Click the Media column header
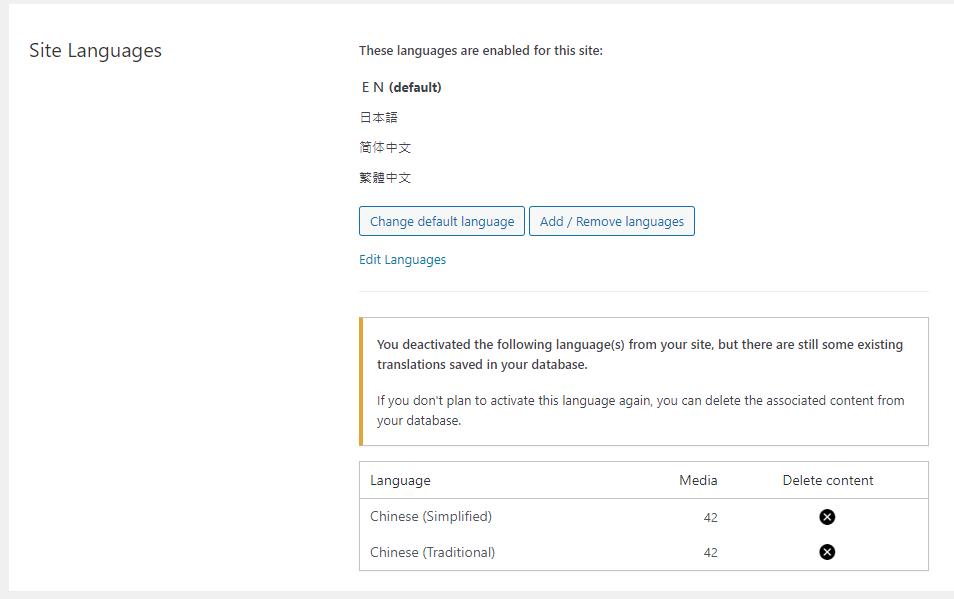954x599 pixels. 698,480
